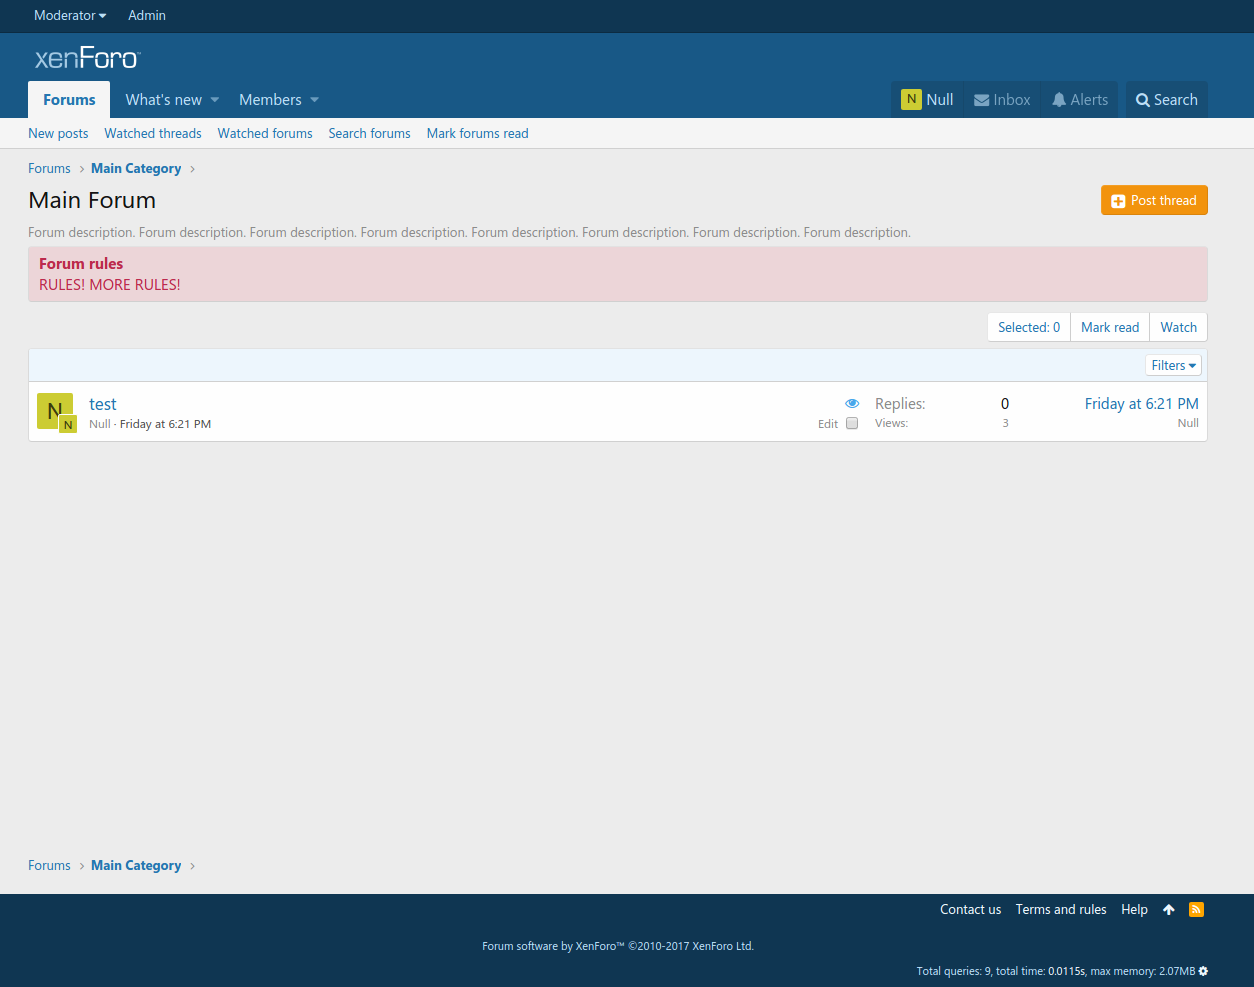1254x987 pixels.
Task: Click the Null user avatar in the navbar
Action: click(x=911, y=99)
